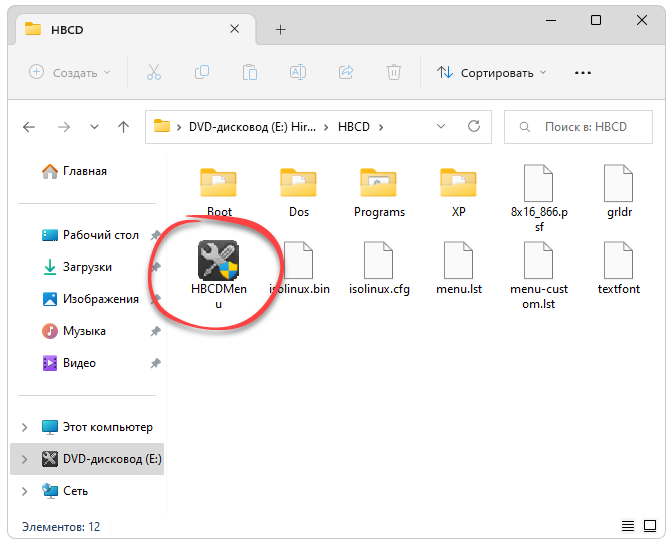670x544 pixels.
Task: Open the Сортировать dropdown
Action: tap(491, 73)
